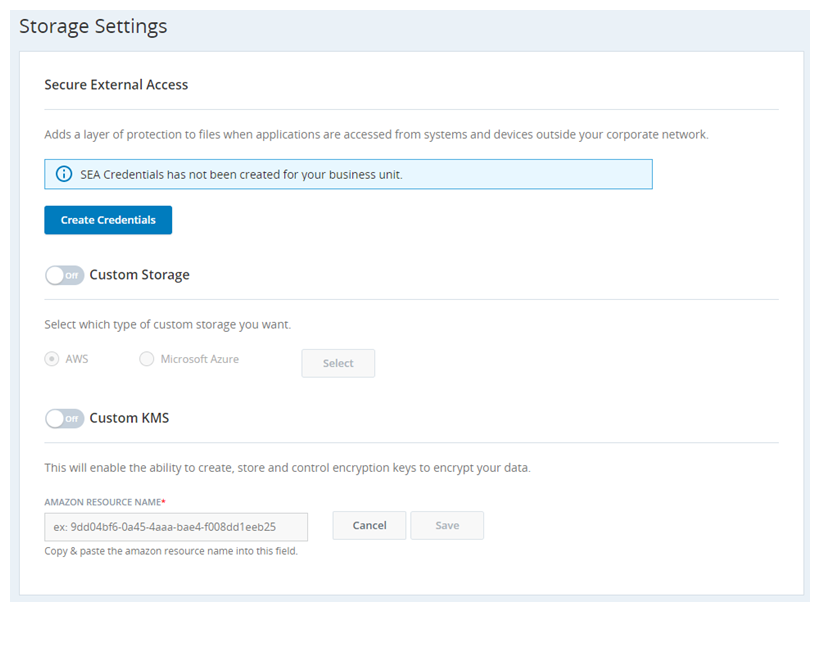This screenshot has height=648, width=821.
Task: Toggle the Custom Storage switch on
Action: 64,275
